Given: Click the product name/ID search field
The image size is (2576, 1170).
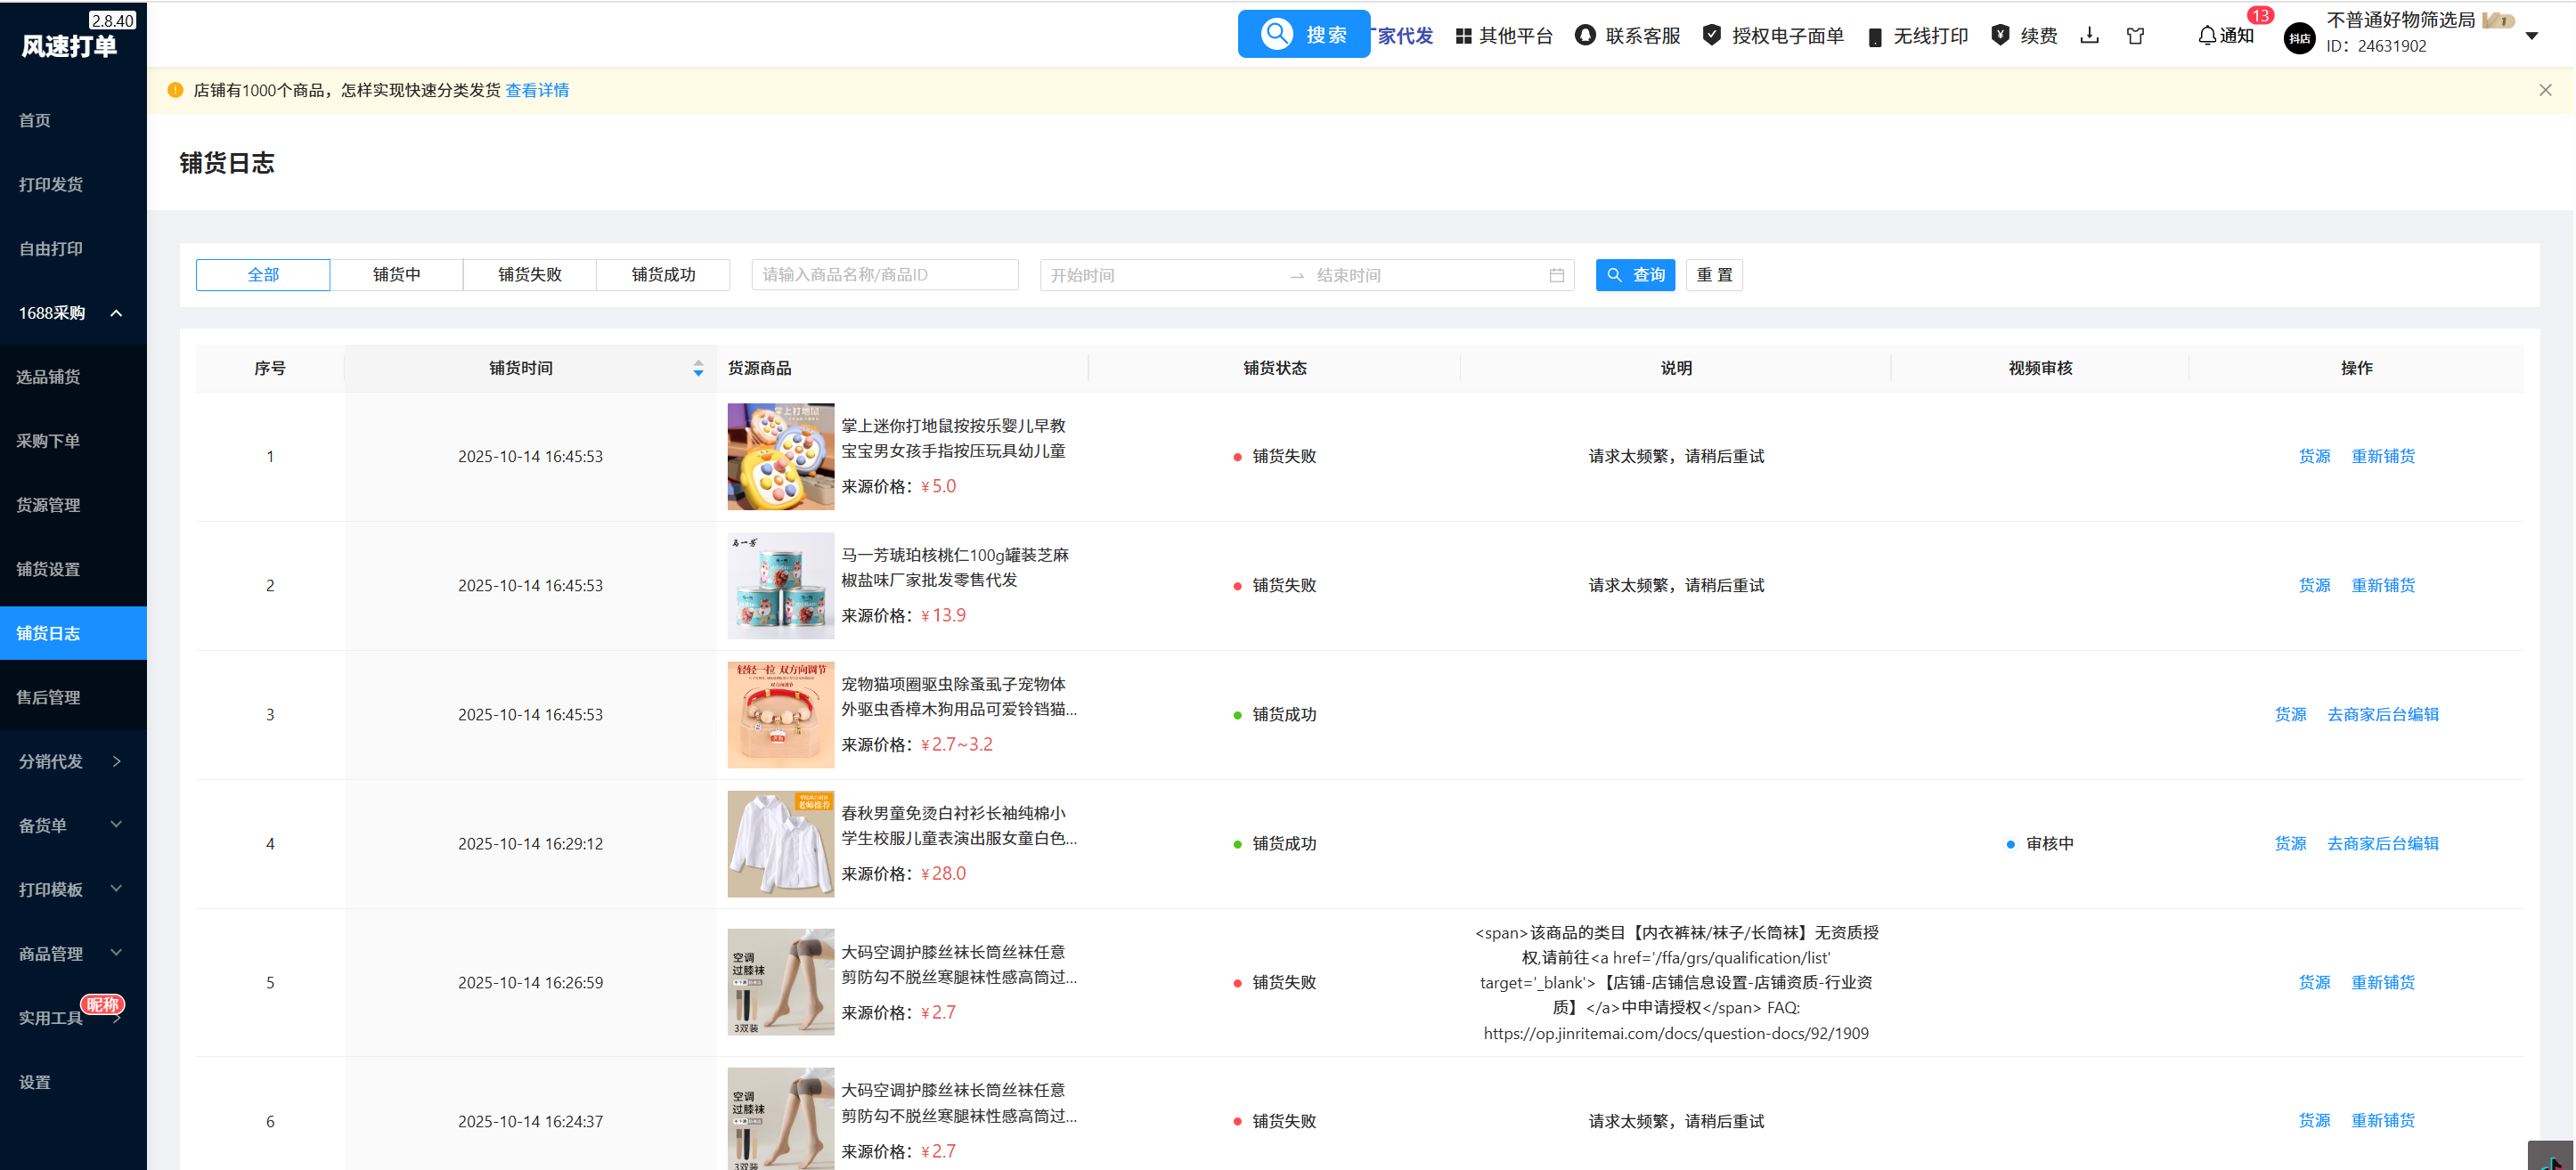Looking at the screenshot, I should (884, 275).
